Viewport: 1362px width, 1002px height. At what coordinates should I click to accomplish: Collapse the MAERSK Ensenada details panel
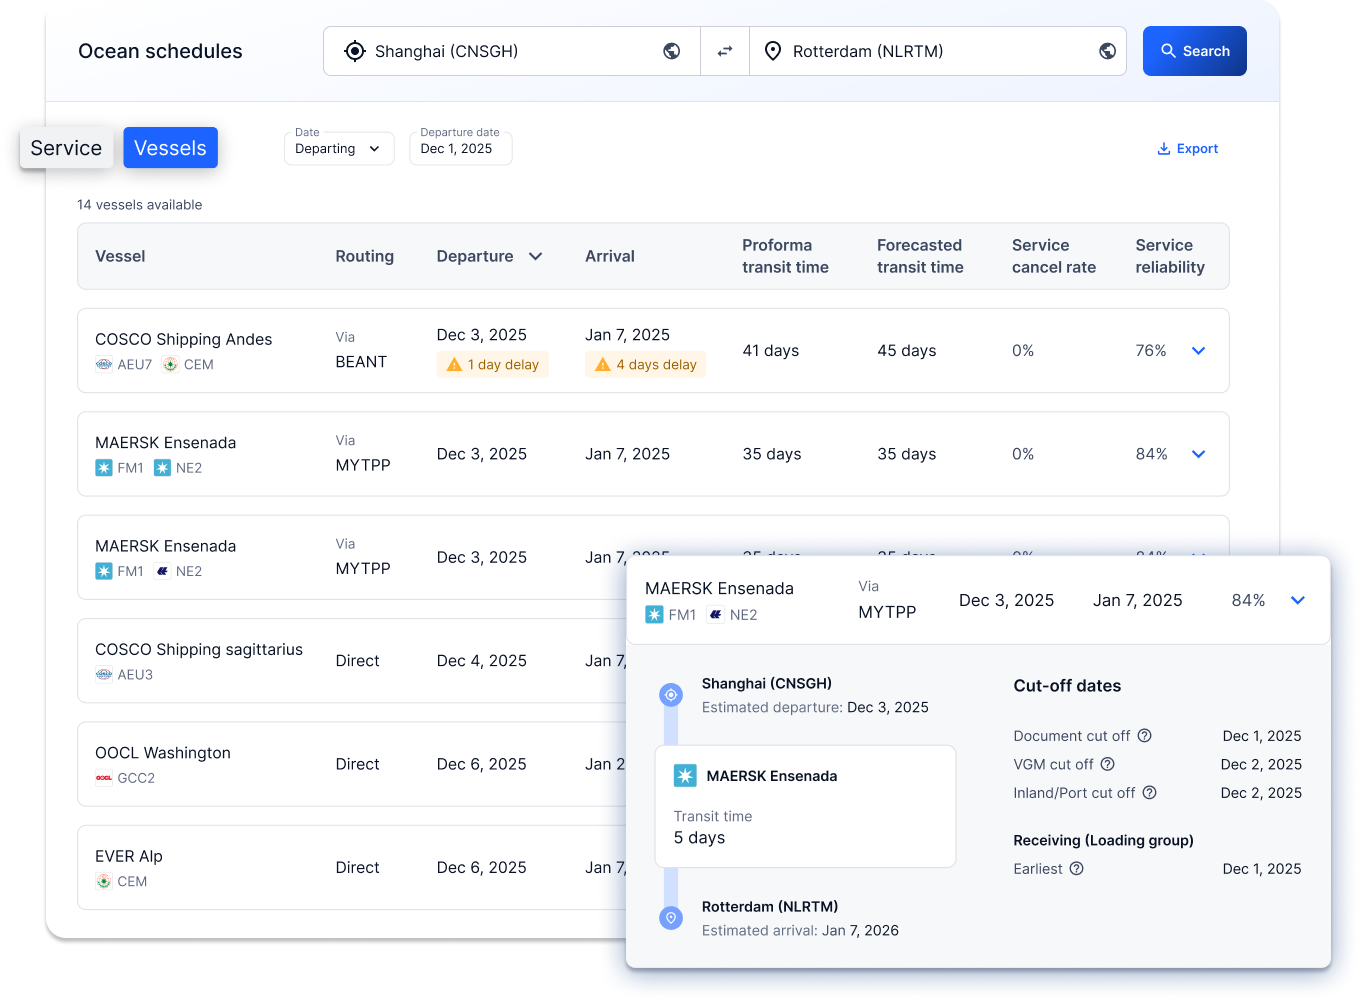point(1297,601)
